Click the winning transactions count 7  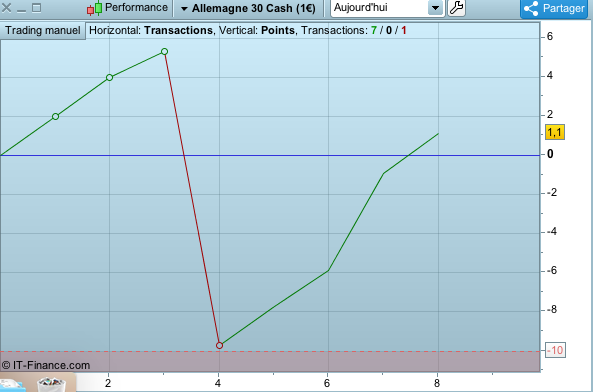(374, 30)
